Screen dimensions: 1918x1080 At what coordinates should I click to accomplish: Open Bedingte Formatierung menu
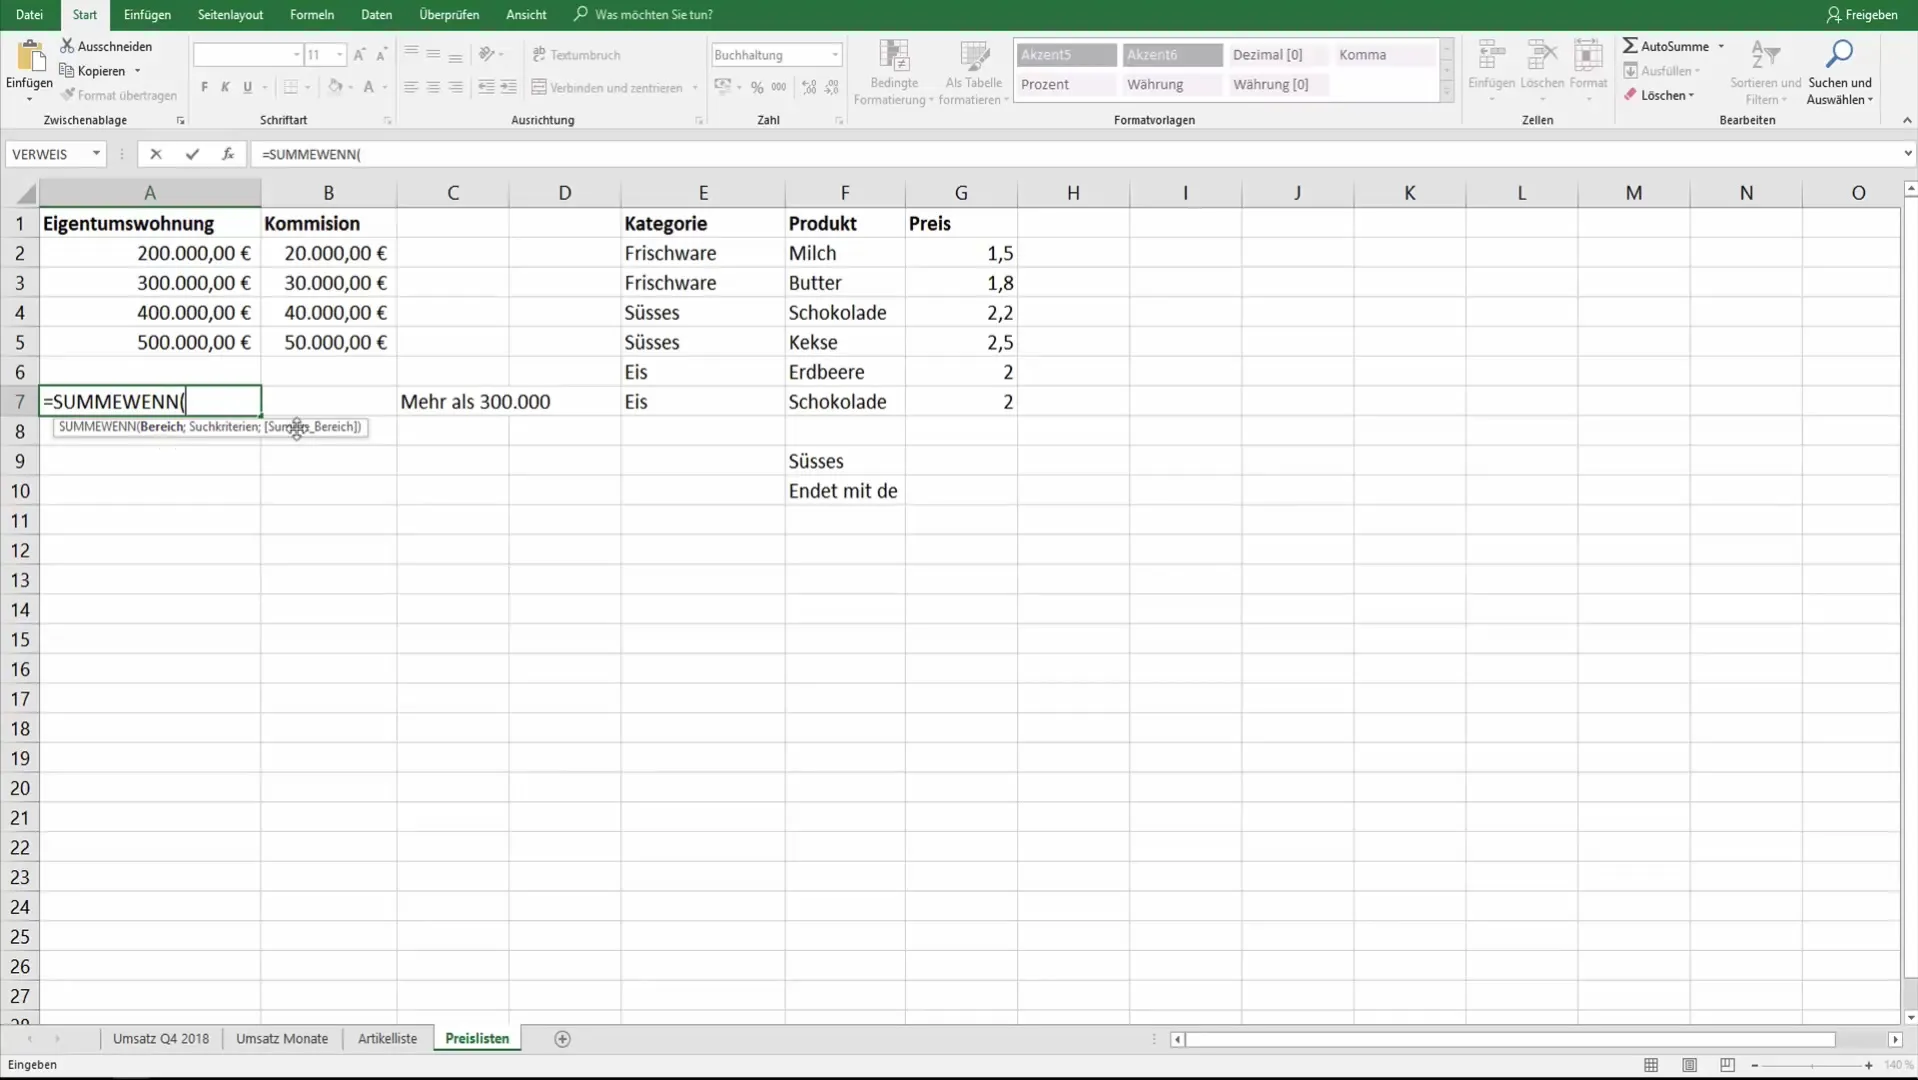click(893, 72)
